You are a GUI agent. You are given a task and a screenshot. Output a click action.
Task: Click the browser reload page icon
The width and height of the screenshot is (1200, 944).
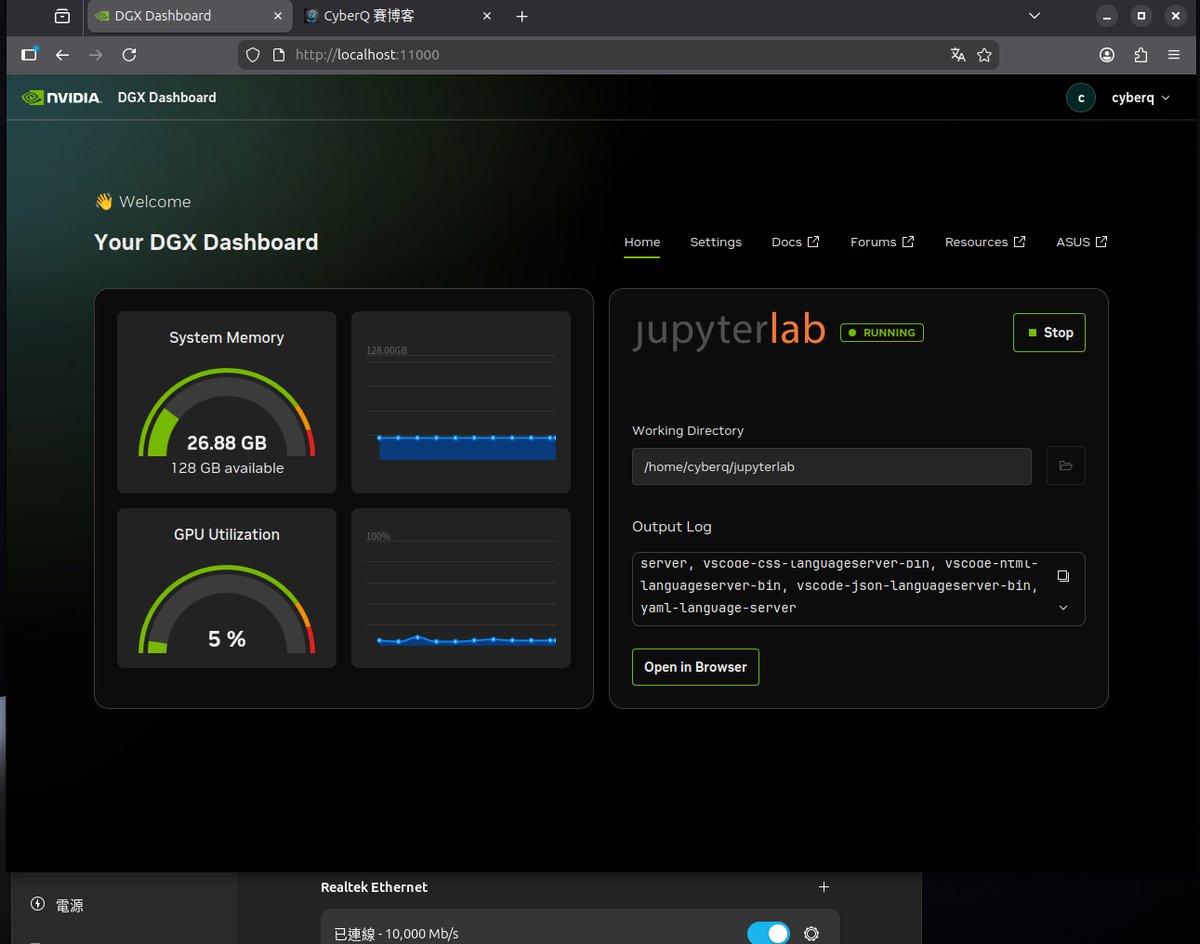point(129,55)
